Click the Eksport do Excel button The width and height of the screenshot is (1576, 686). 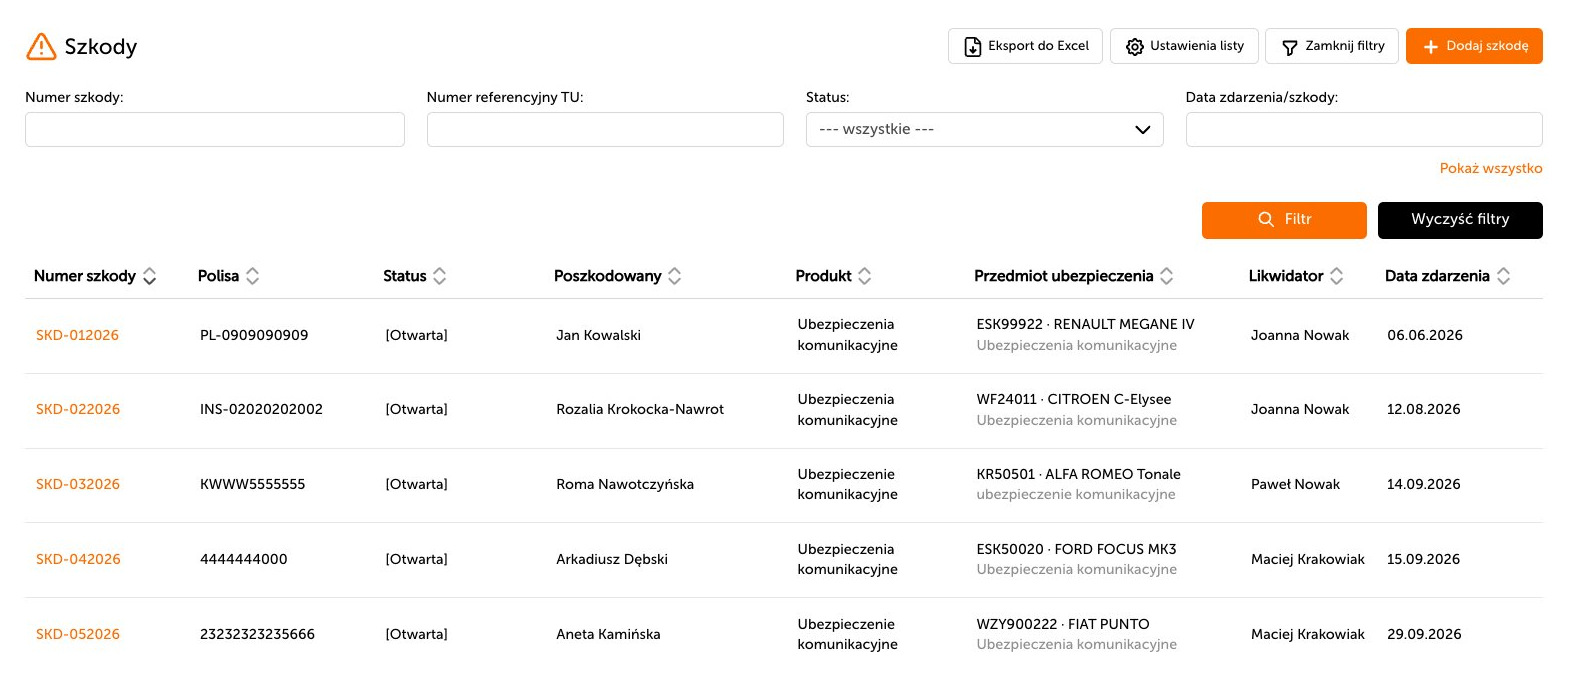click(1025, 46)
